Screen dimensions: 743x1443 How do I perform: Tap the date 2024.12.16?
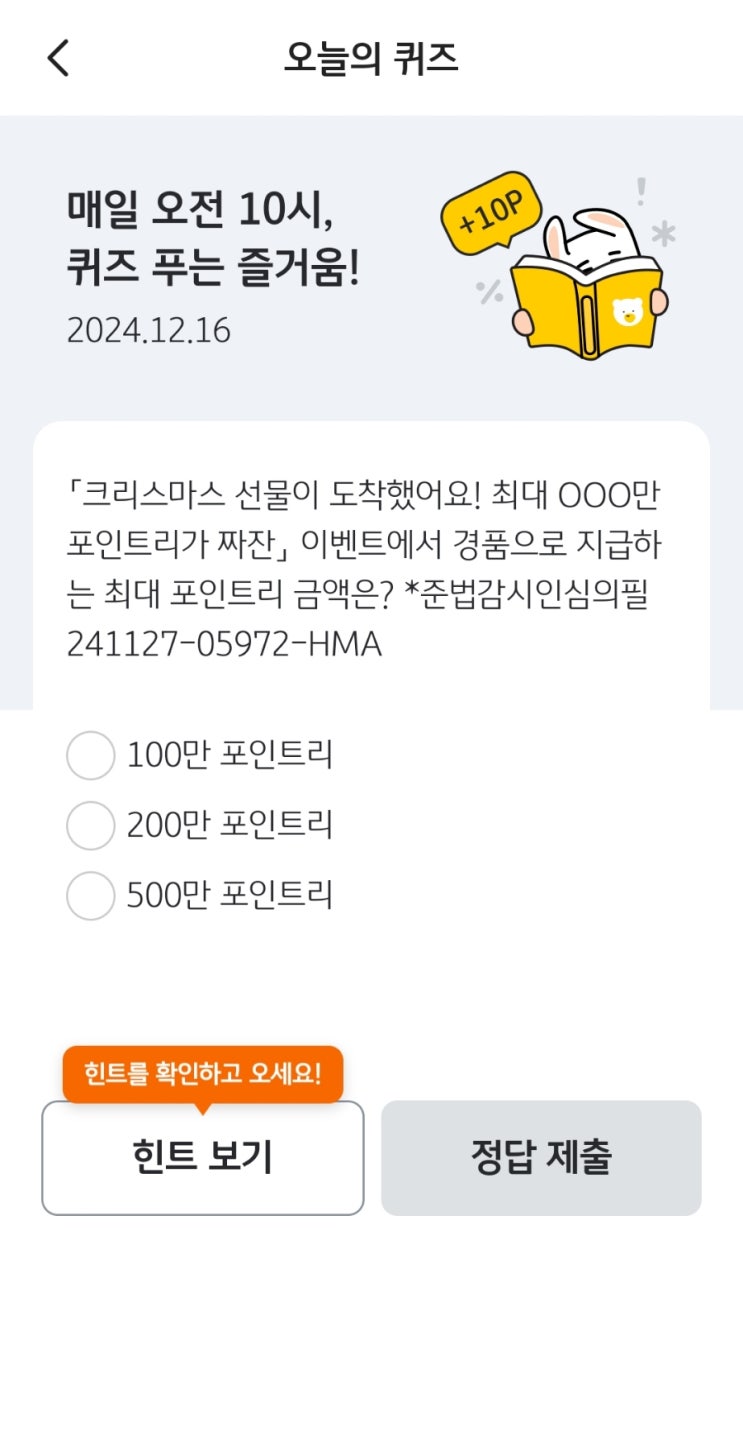pyautogui.click(x=149, y=330)
